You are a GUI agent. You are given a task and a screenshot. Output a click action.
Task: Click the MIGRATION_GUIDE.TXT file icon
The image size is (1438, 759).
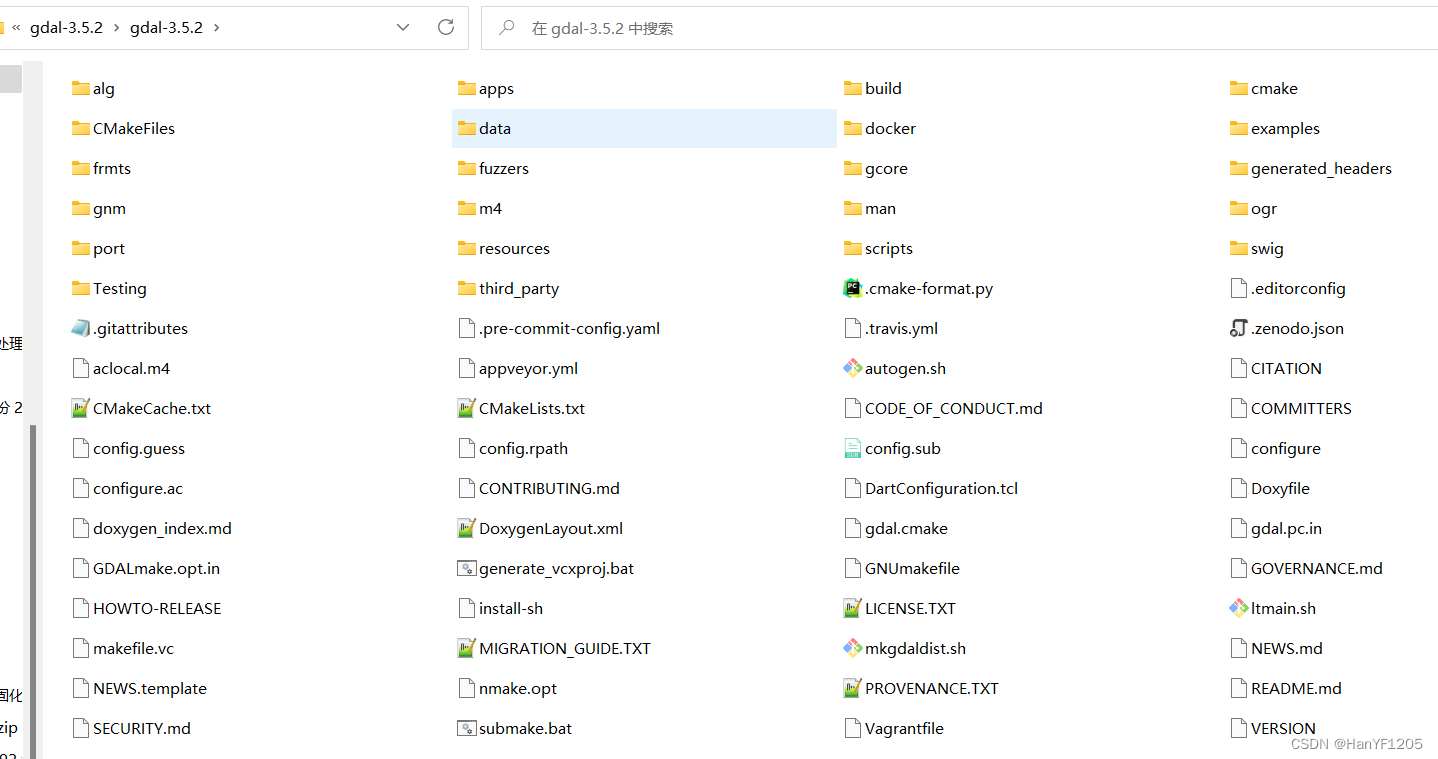[x=467, y=648]
